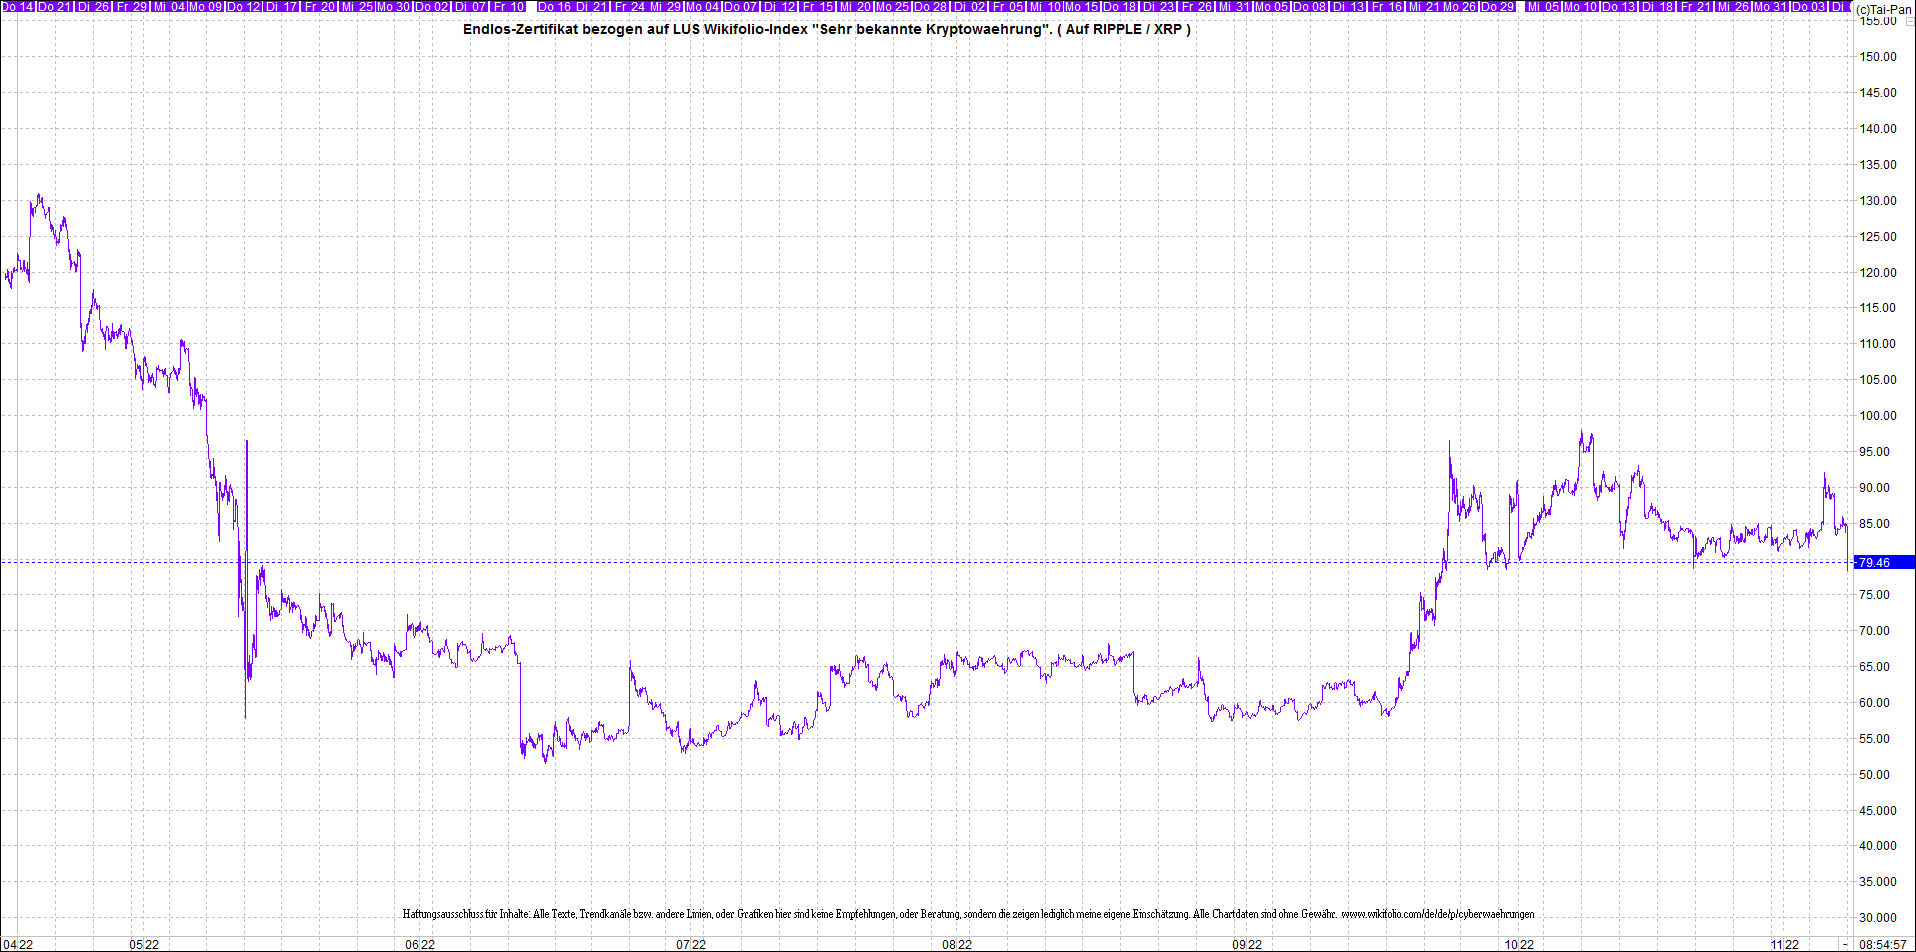Select the 'Do 29' date label
Viewport: 1916px width, 952px height.
[1497, 6]
